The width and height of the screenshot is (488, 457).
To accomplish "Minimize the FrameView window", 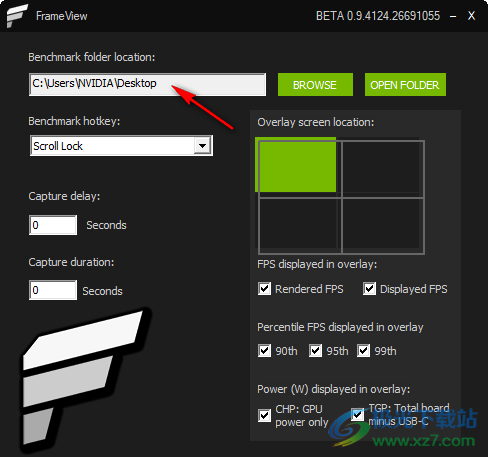I will tap(453, 16).
